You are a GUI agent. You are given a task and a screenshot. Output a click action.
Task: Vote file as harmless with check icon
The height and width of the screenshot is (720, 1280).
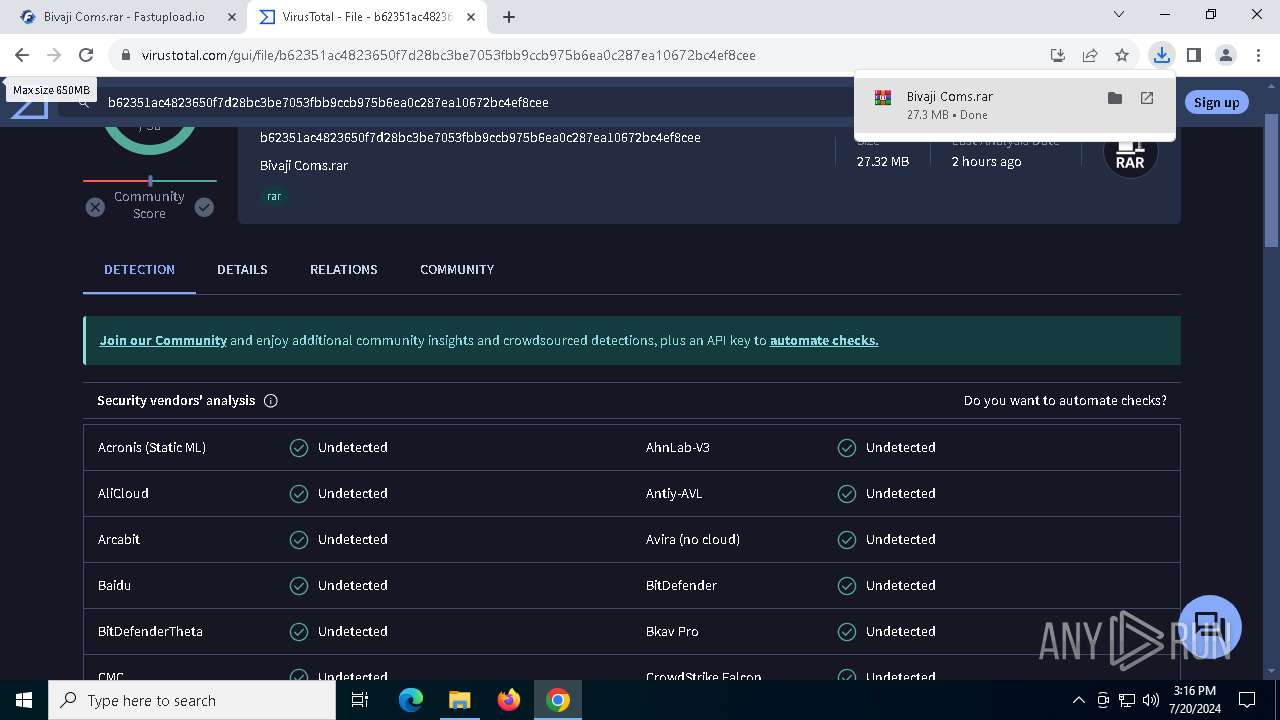pyautogui.click(x=204, y=207)
